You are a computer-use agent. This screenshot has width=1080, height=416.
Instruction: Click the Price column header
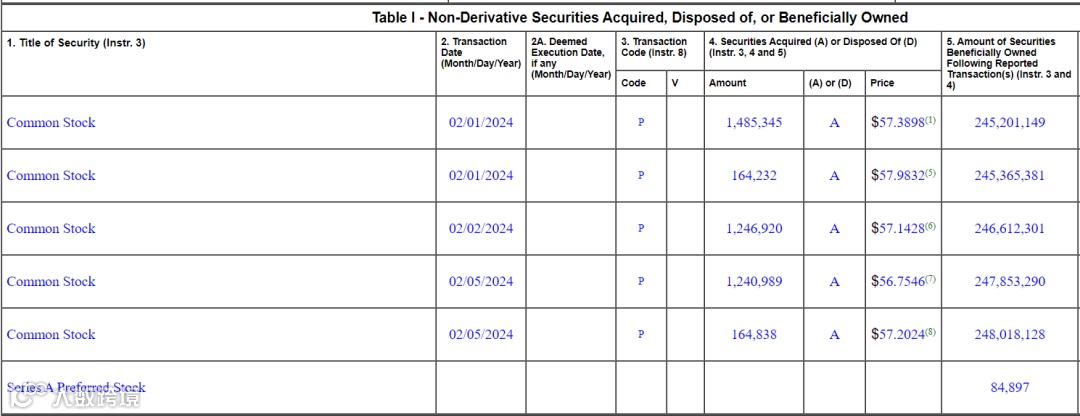coord(882,83)
